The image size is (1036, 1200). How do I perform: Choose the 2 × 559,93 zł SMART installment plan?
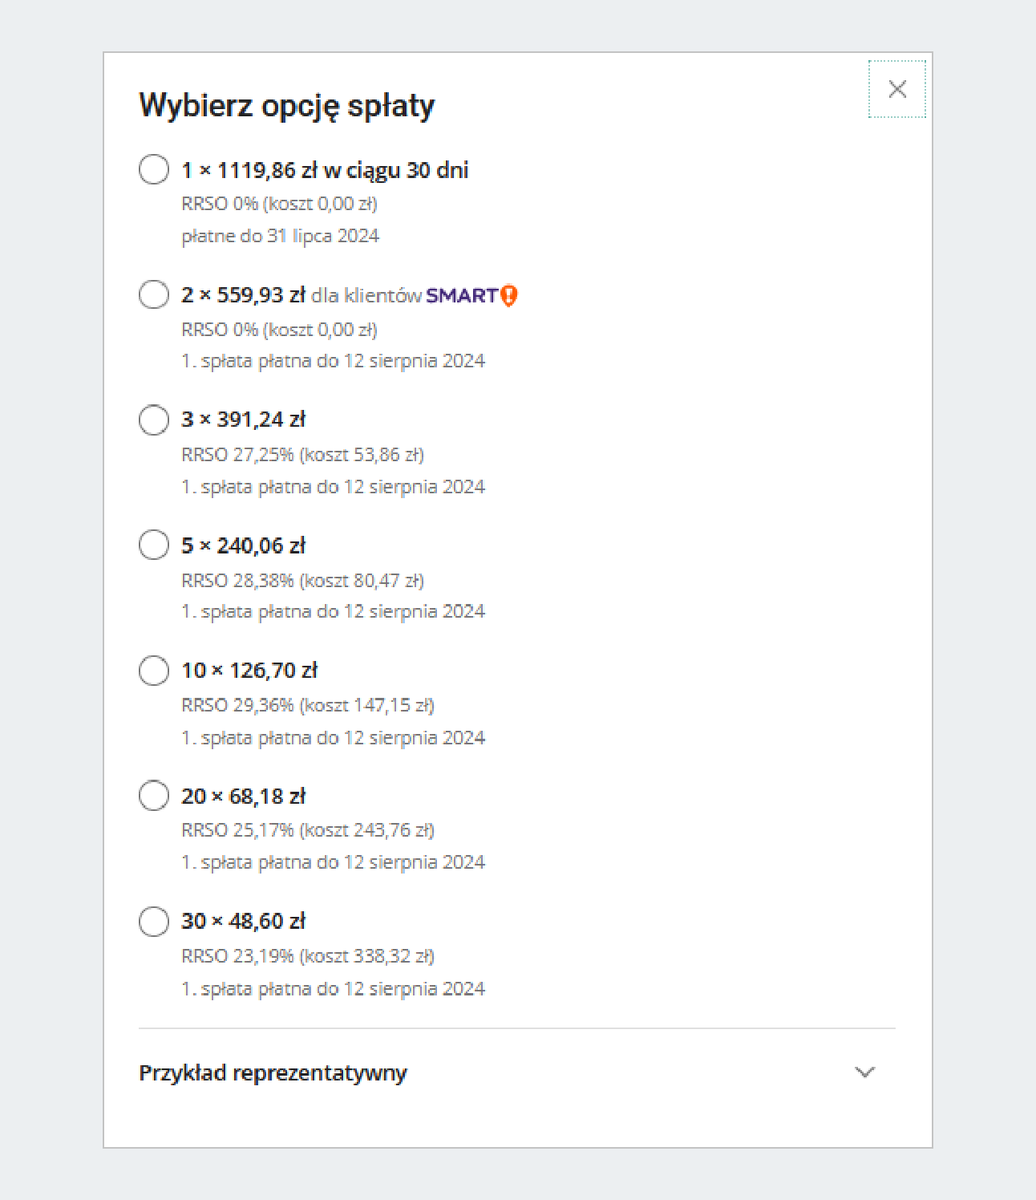(153, 294)
